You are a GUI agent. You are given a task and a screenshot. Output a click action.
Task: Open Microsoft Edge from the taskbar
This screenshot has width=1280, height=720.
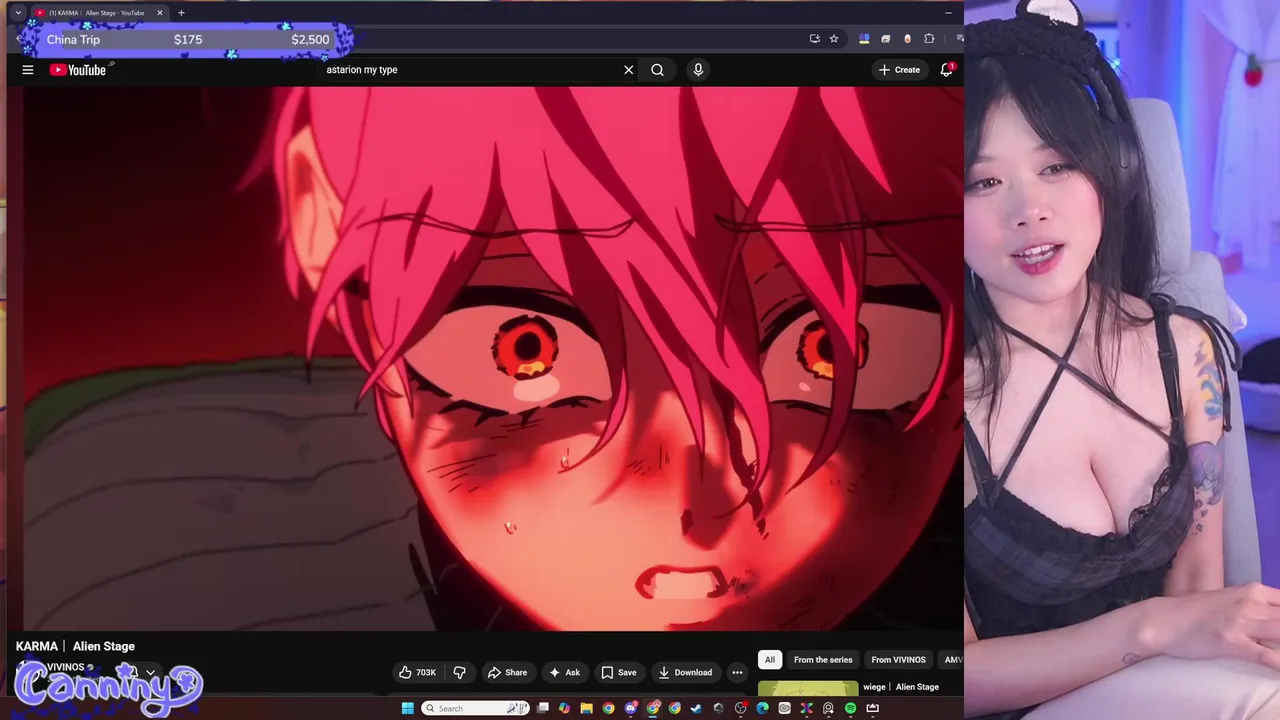(762, 708)
